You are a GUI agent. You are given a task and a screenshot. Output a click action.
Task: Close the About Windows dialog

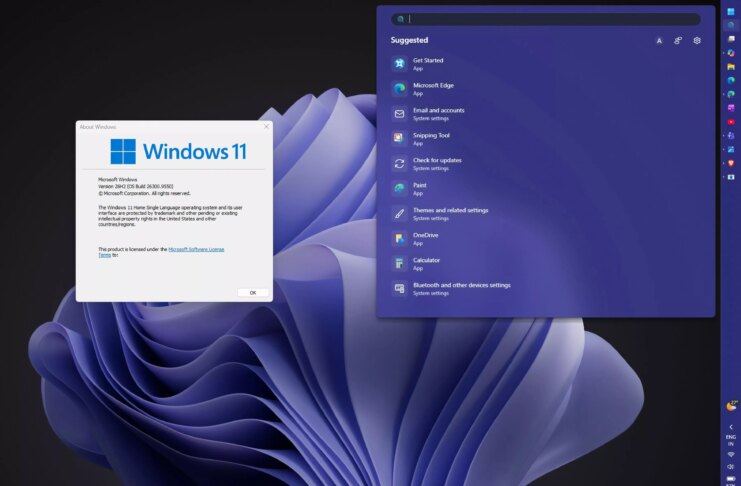coord(267,127)
